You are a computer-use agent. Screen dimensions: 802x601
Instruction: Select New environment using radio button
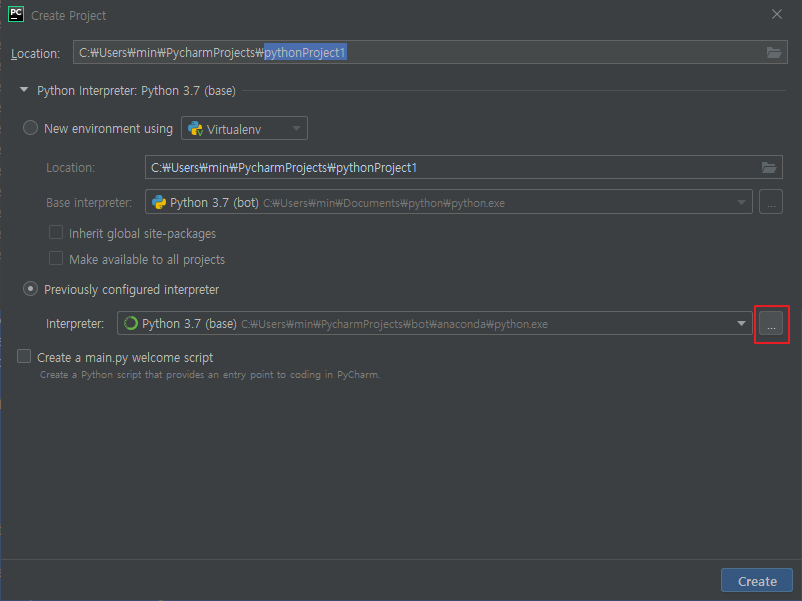30,128
